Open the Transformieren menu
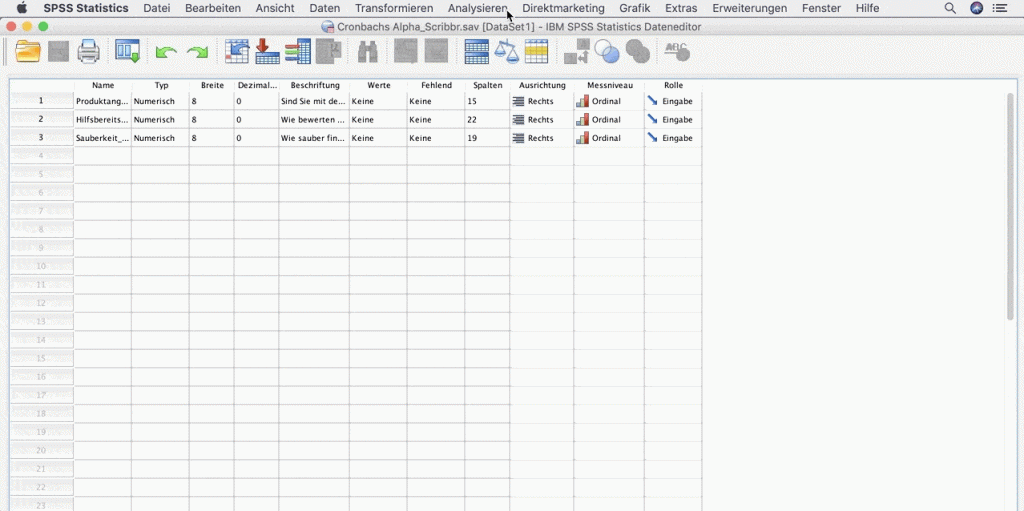This screenshot has height=511, width=1024. pyautogui.click(x=394, y=8)
